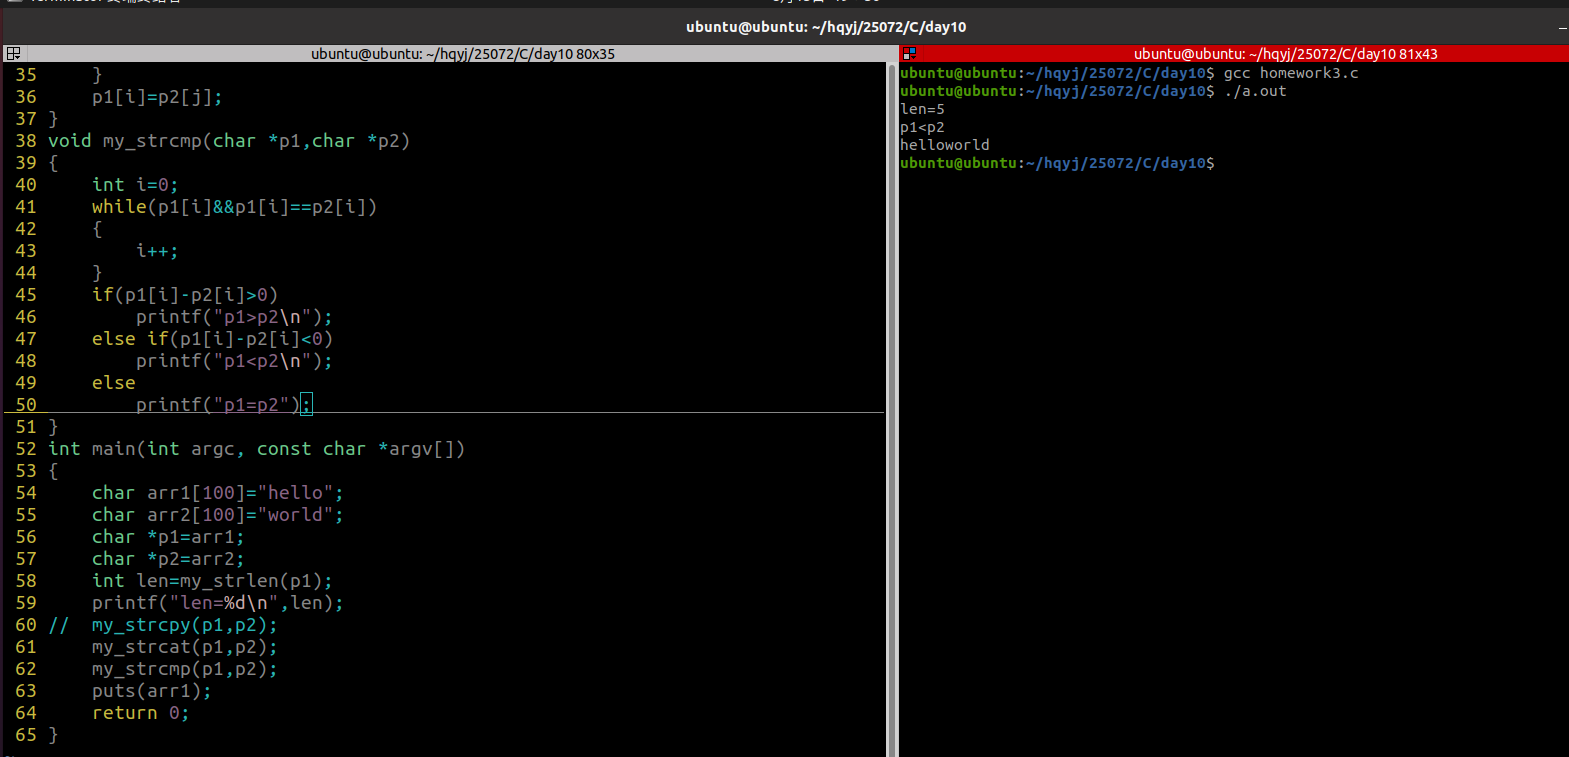Click the printf("p1=p2") statement on line 50

(x=224, y=405)
